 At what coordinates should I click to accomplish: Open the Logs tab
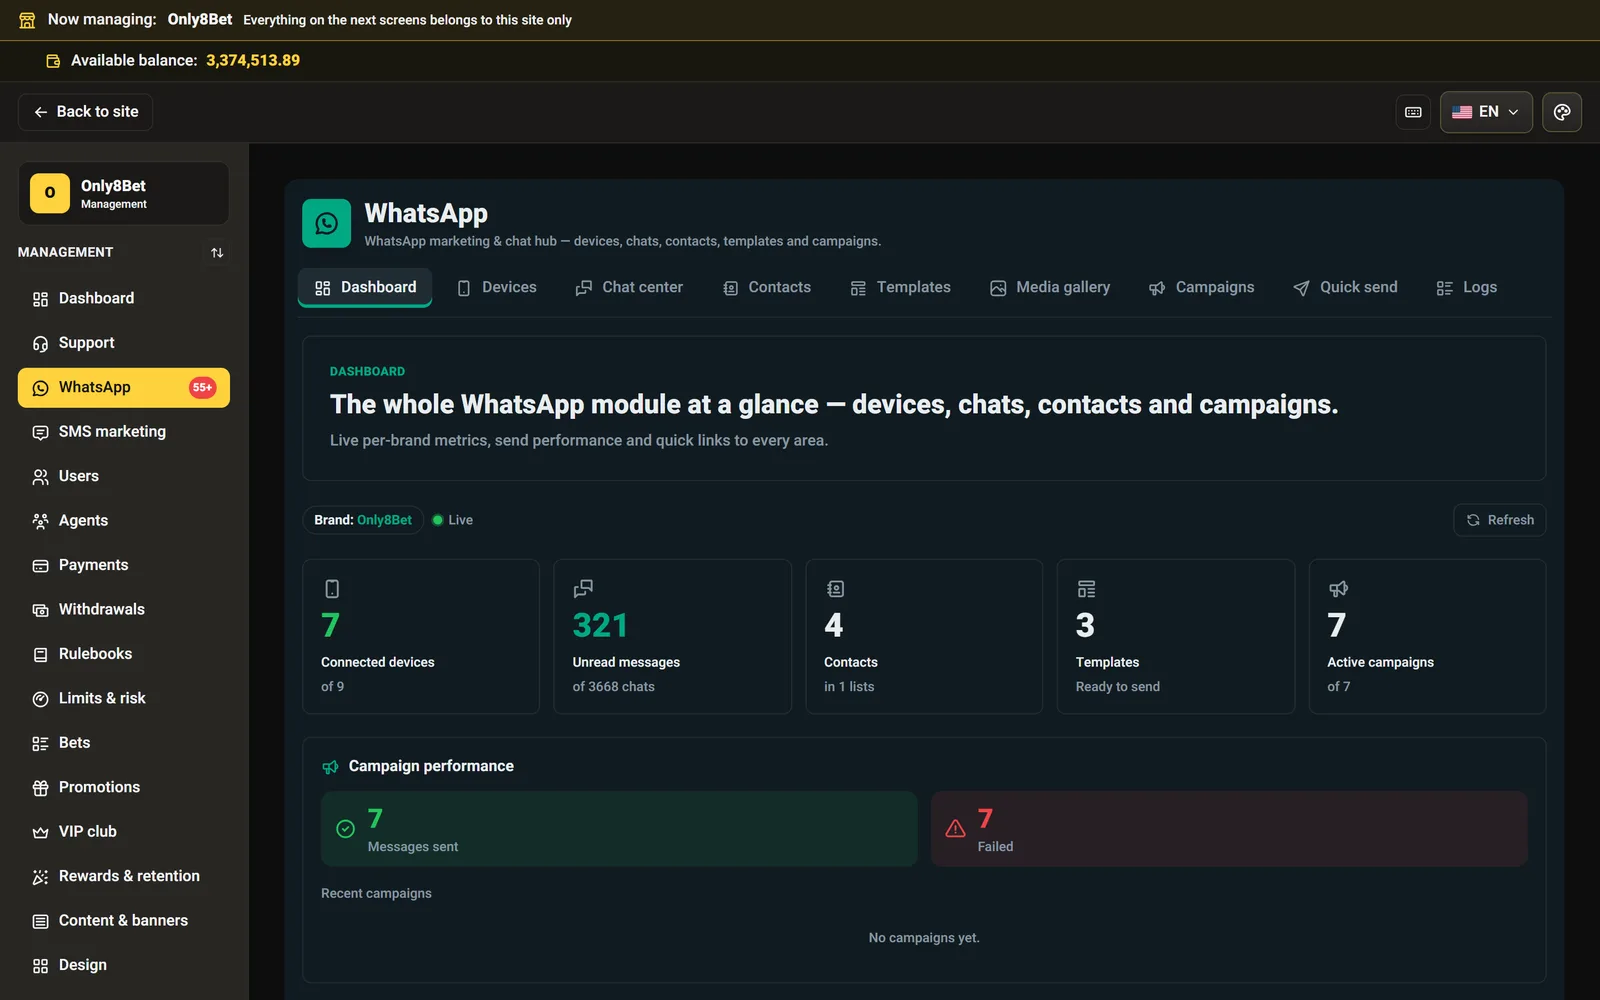coord(1466,288)
